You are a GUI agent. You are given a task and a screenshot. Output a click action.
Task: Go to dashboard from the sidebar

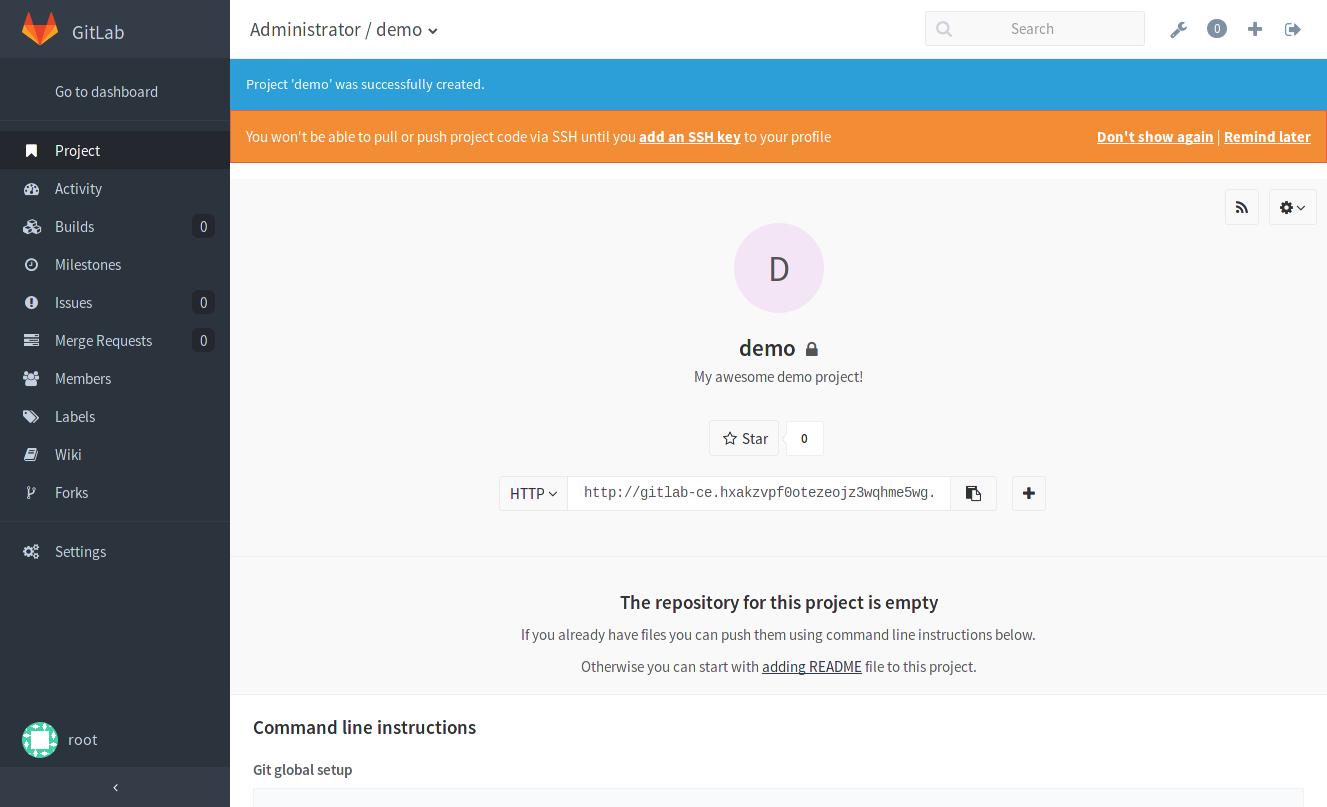(107, 91)
